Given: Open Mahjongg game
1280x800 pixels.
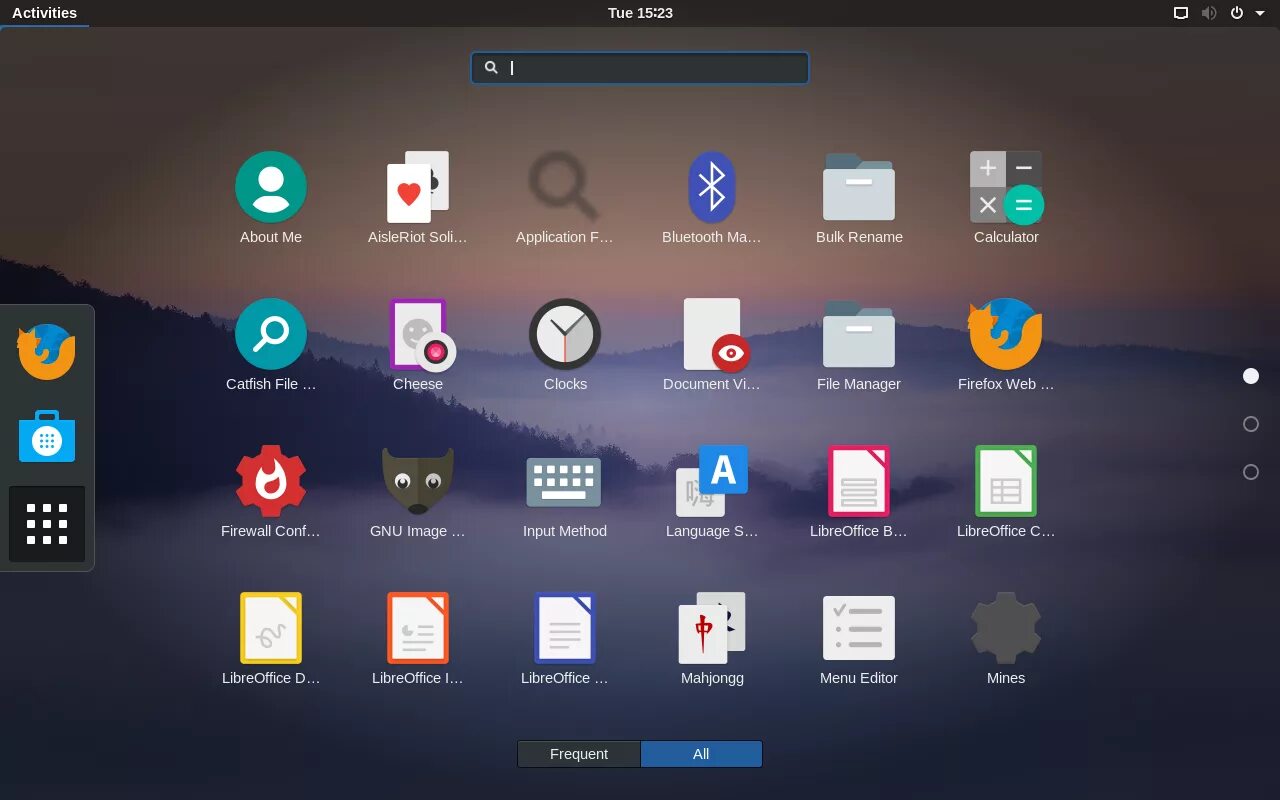Looking at the screenshot, I should pos(712,639).
